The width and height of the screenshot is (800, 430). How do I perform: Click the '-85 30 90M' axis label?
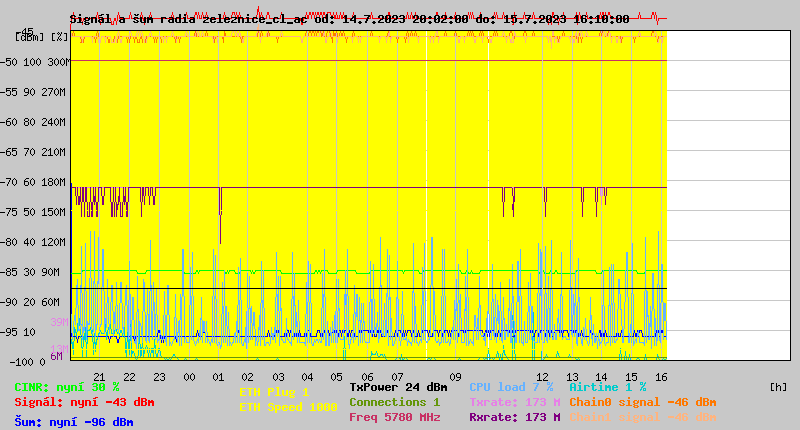coord(31,272)
